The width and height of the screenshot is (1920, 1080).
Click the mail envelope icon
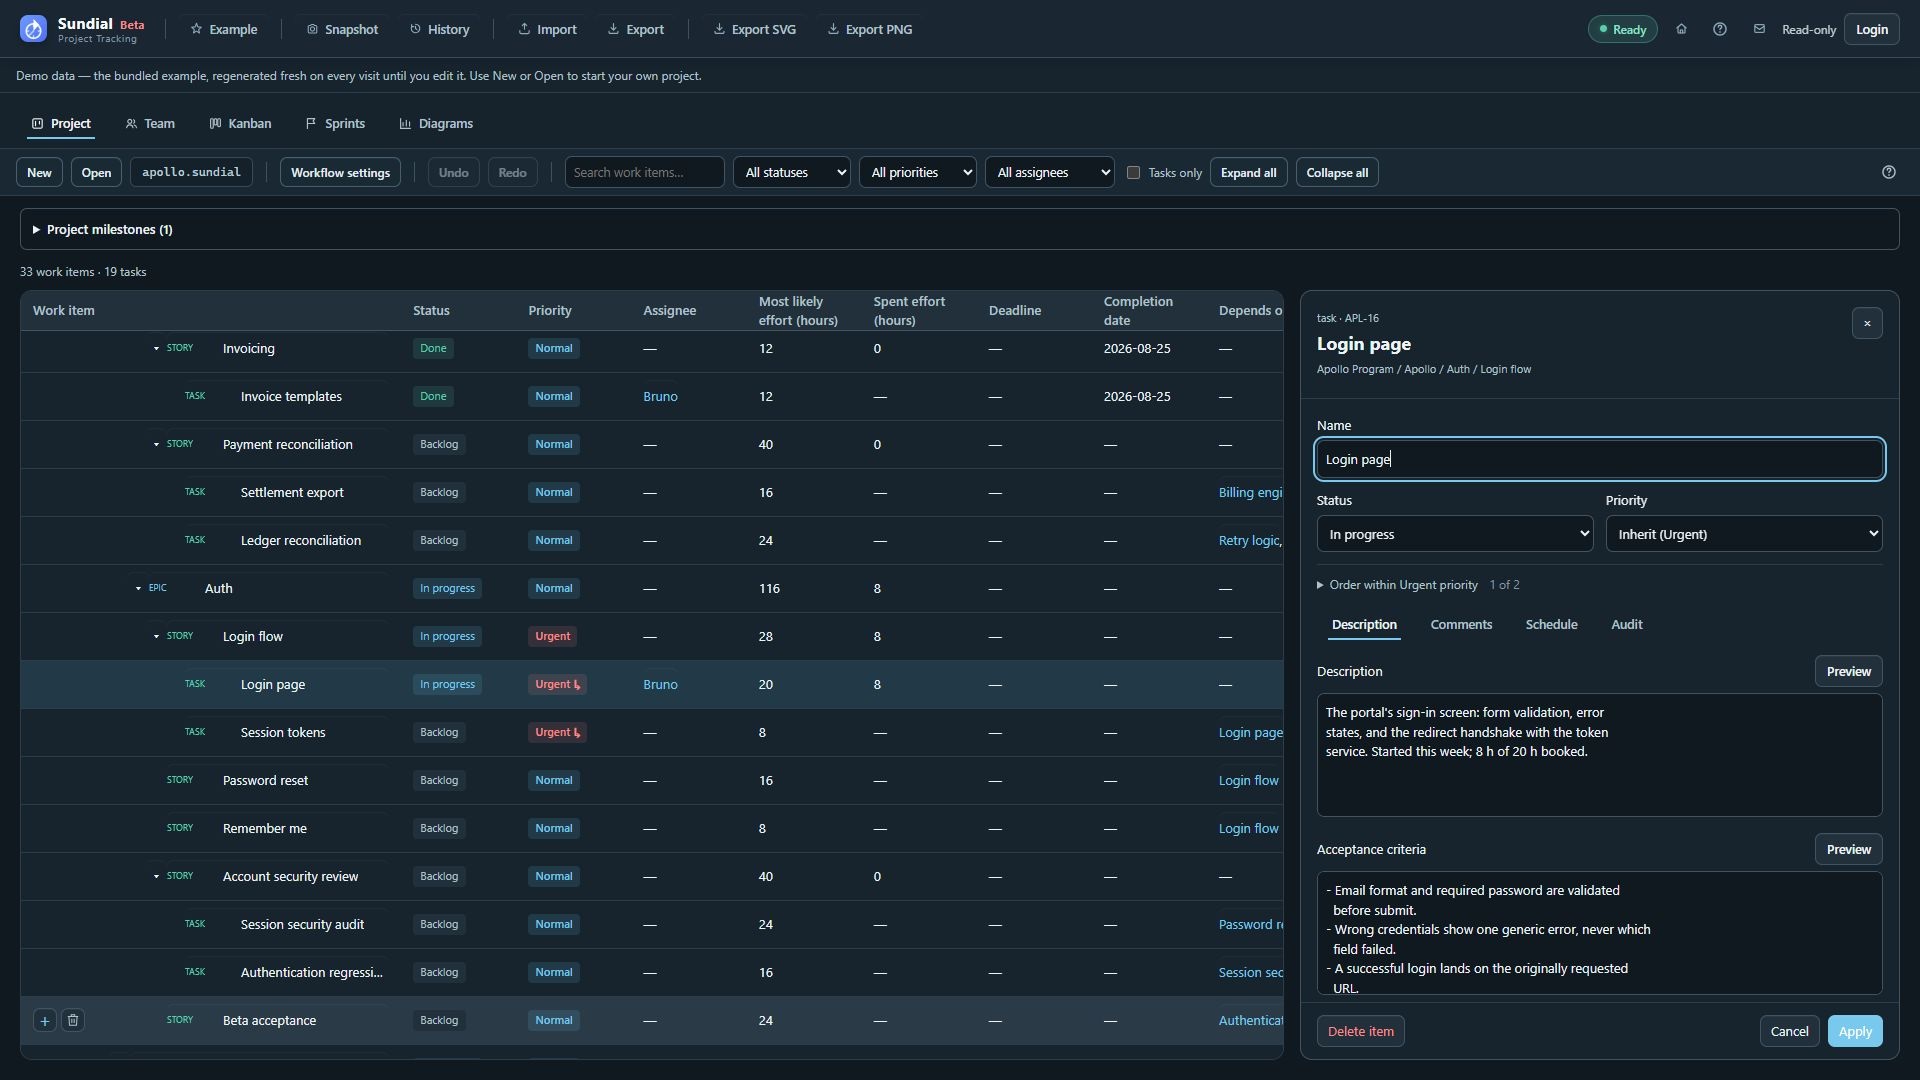coord(1759,29)
